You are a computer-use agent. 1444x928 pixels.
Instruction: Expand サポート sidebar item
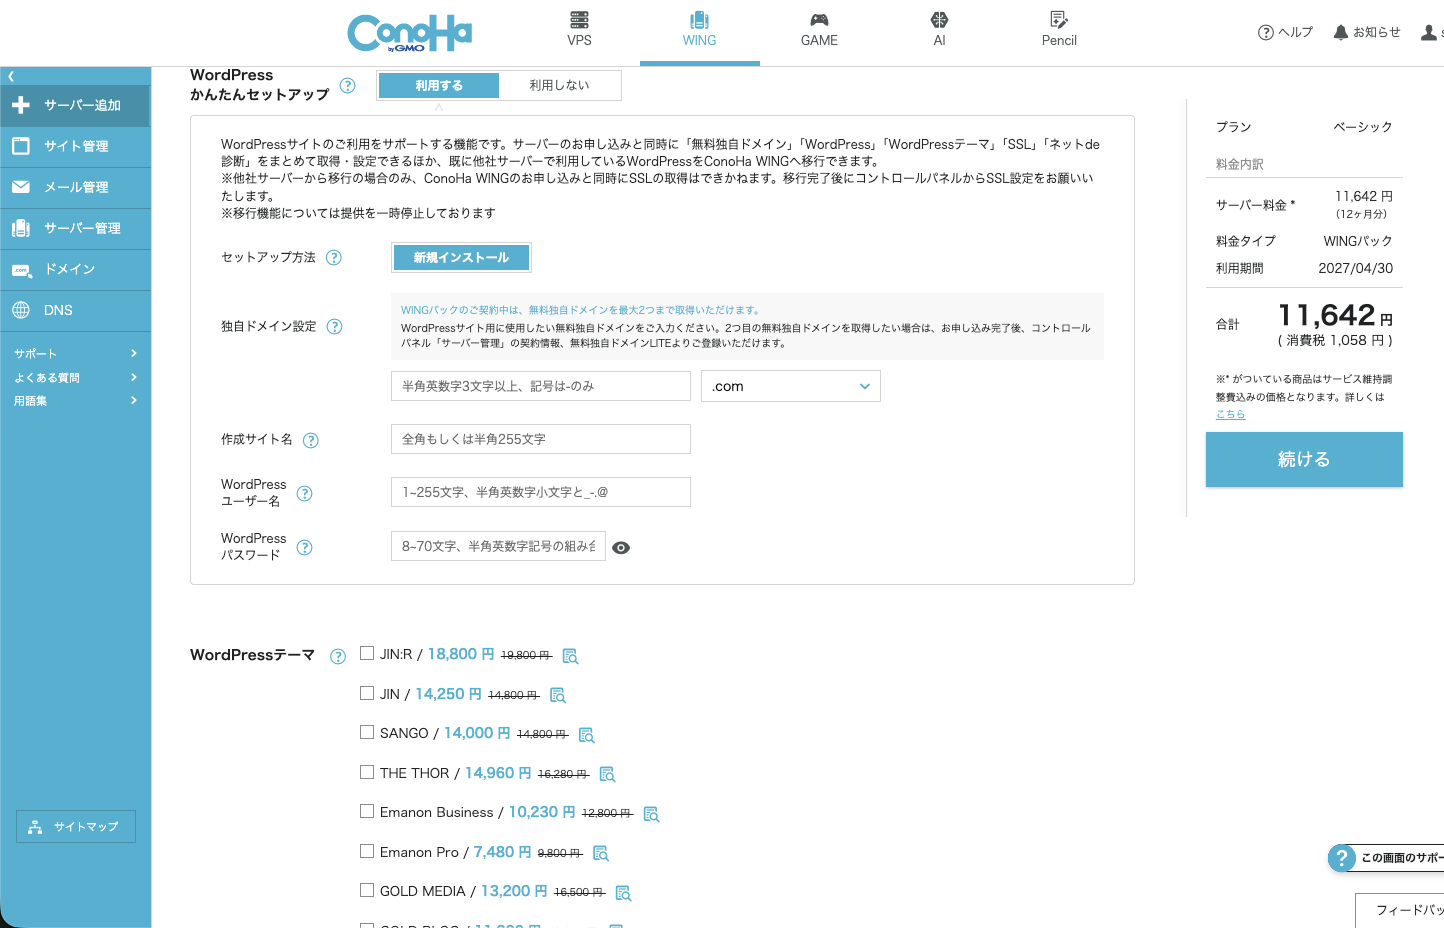pos(75,354)
